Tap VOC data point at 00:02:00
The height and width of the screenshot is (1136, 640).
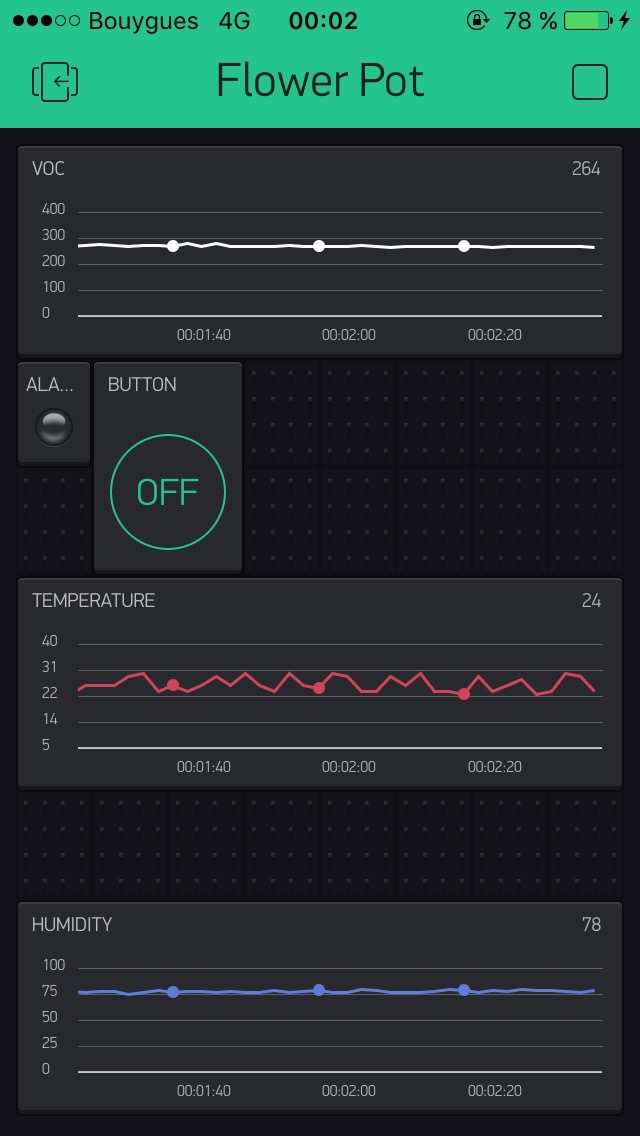pyautogui.click(x=319, y=246)
